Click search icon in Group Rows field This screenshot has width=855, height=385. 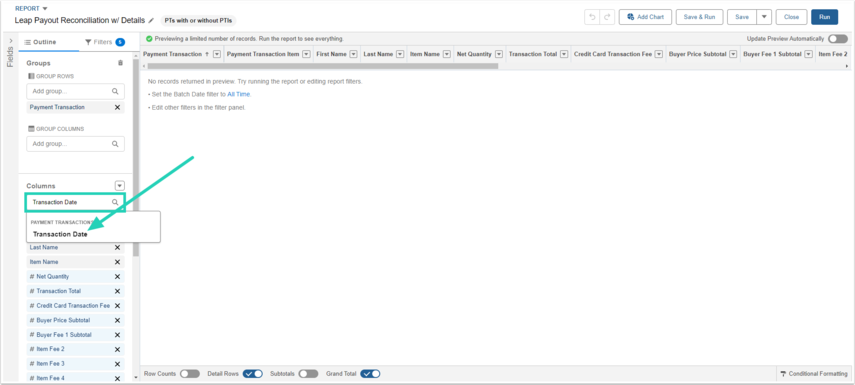pos(115,92)
